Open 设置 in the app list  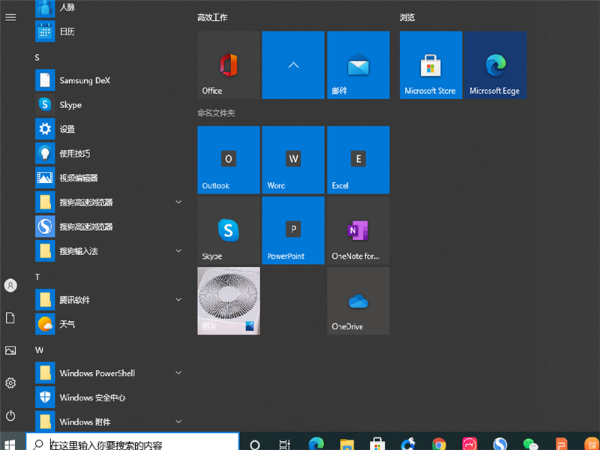pos(109,129)
